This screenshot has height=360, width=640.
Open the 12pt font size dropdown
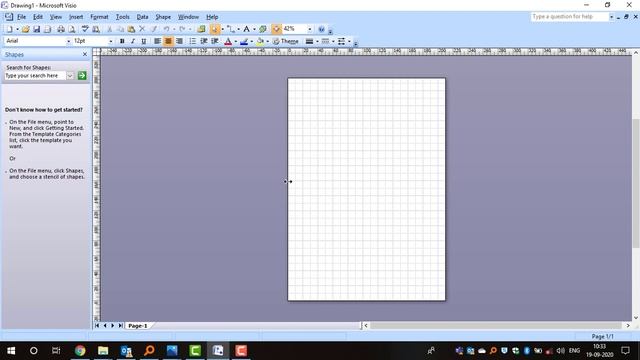[x=111, y=41]
